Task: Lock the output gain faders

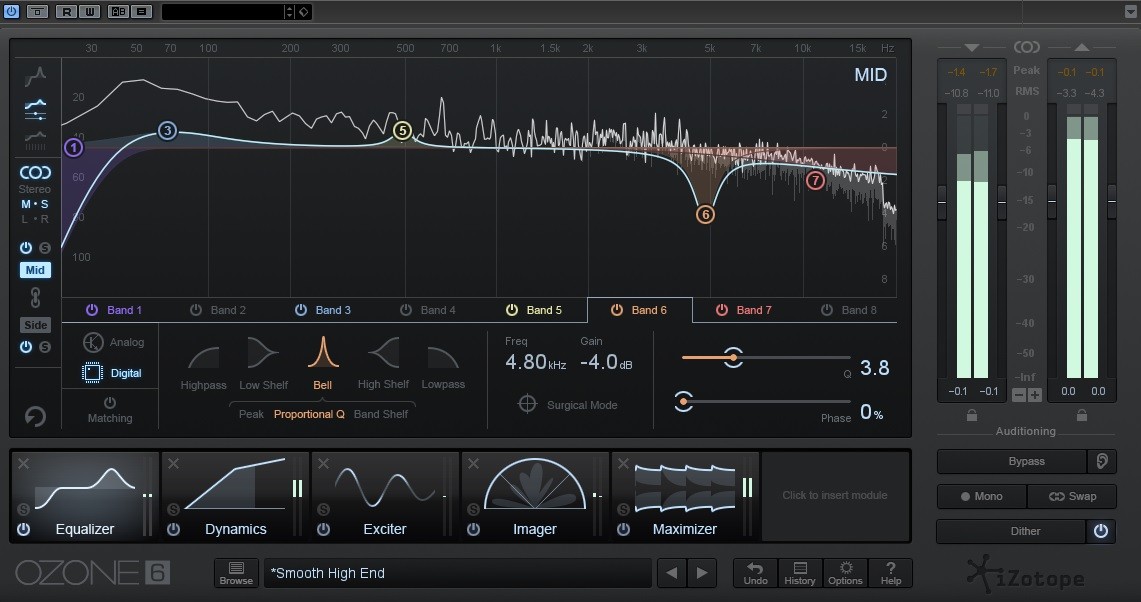Action: (x=1082, y=416)
